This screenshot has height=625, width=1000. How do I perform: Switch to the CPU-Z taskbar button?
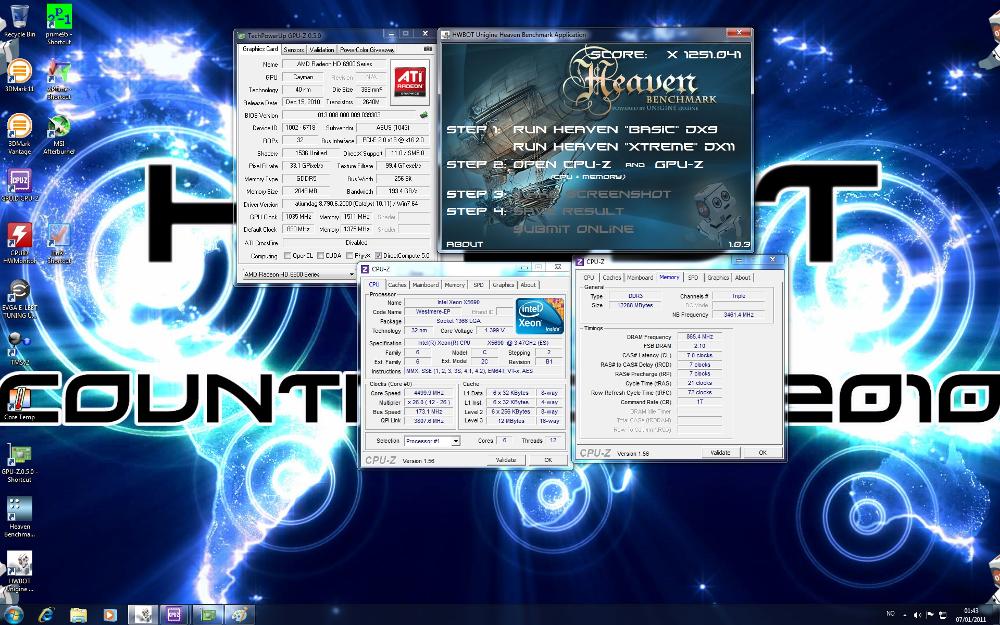(174, 615)
